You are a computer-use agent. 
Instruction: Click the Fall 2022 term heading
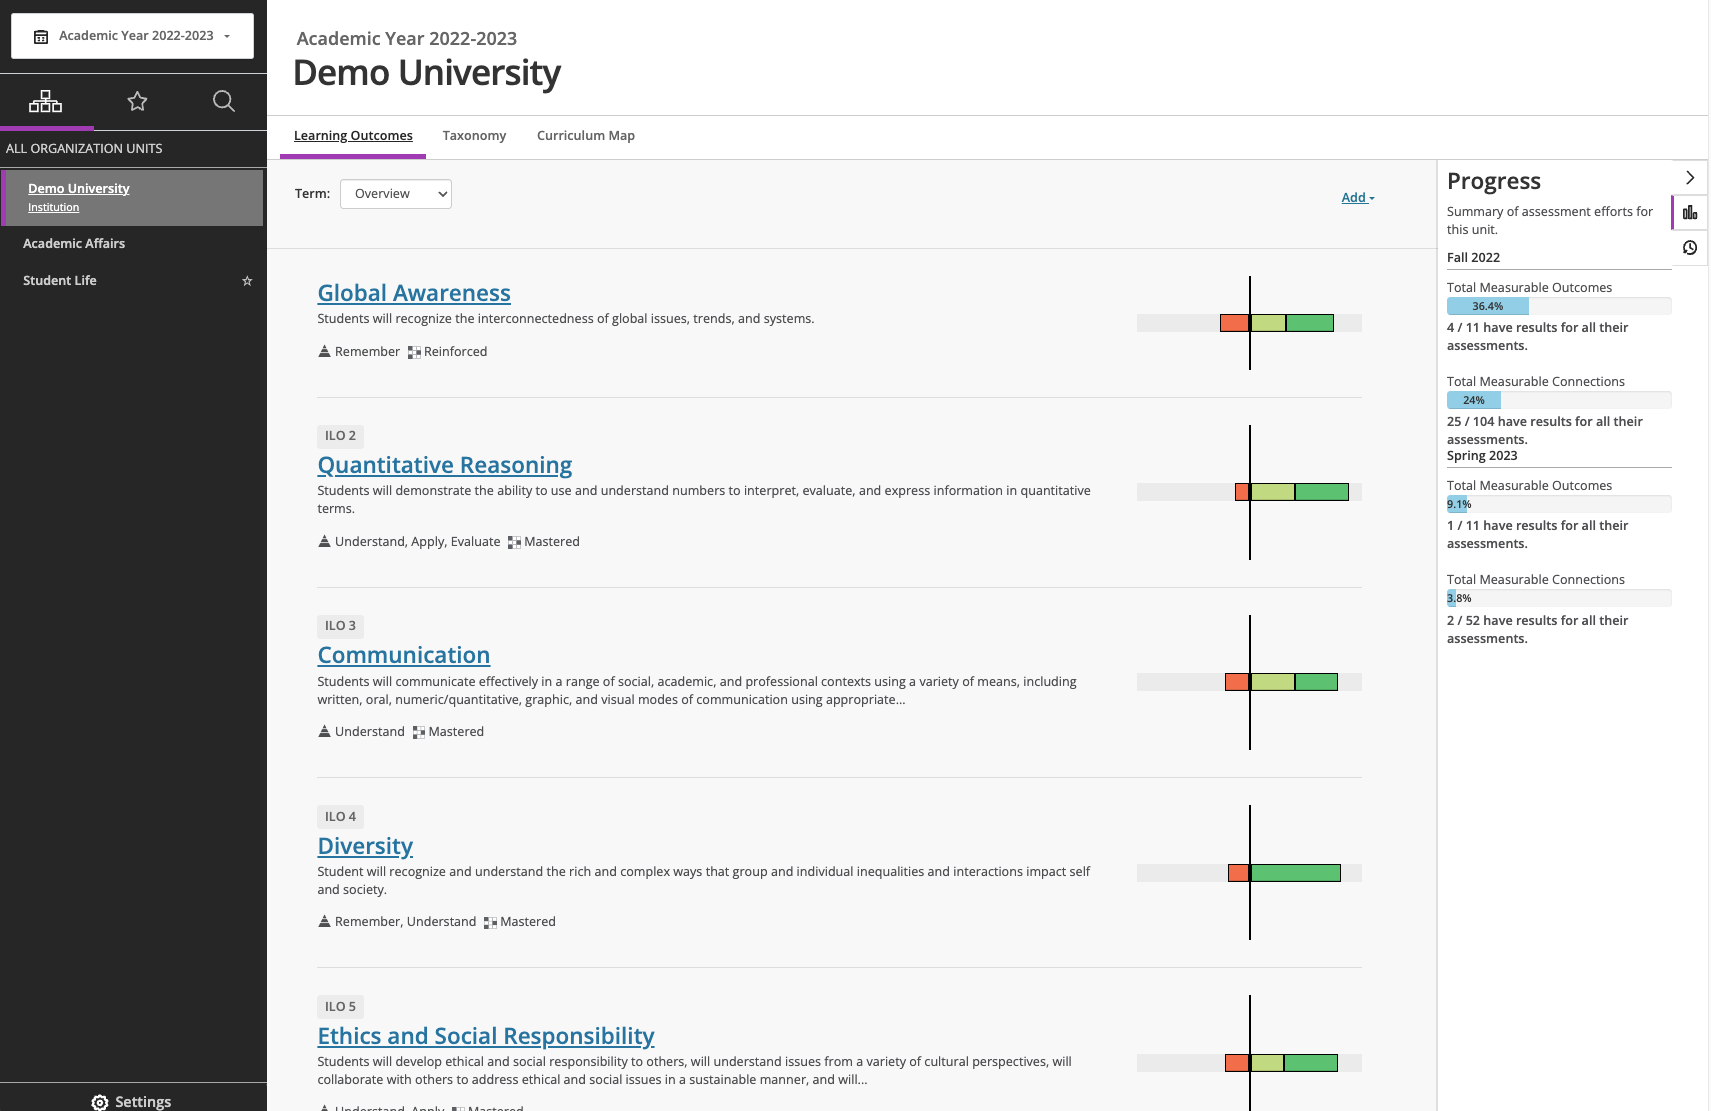(1473, 257)
